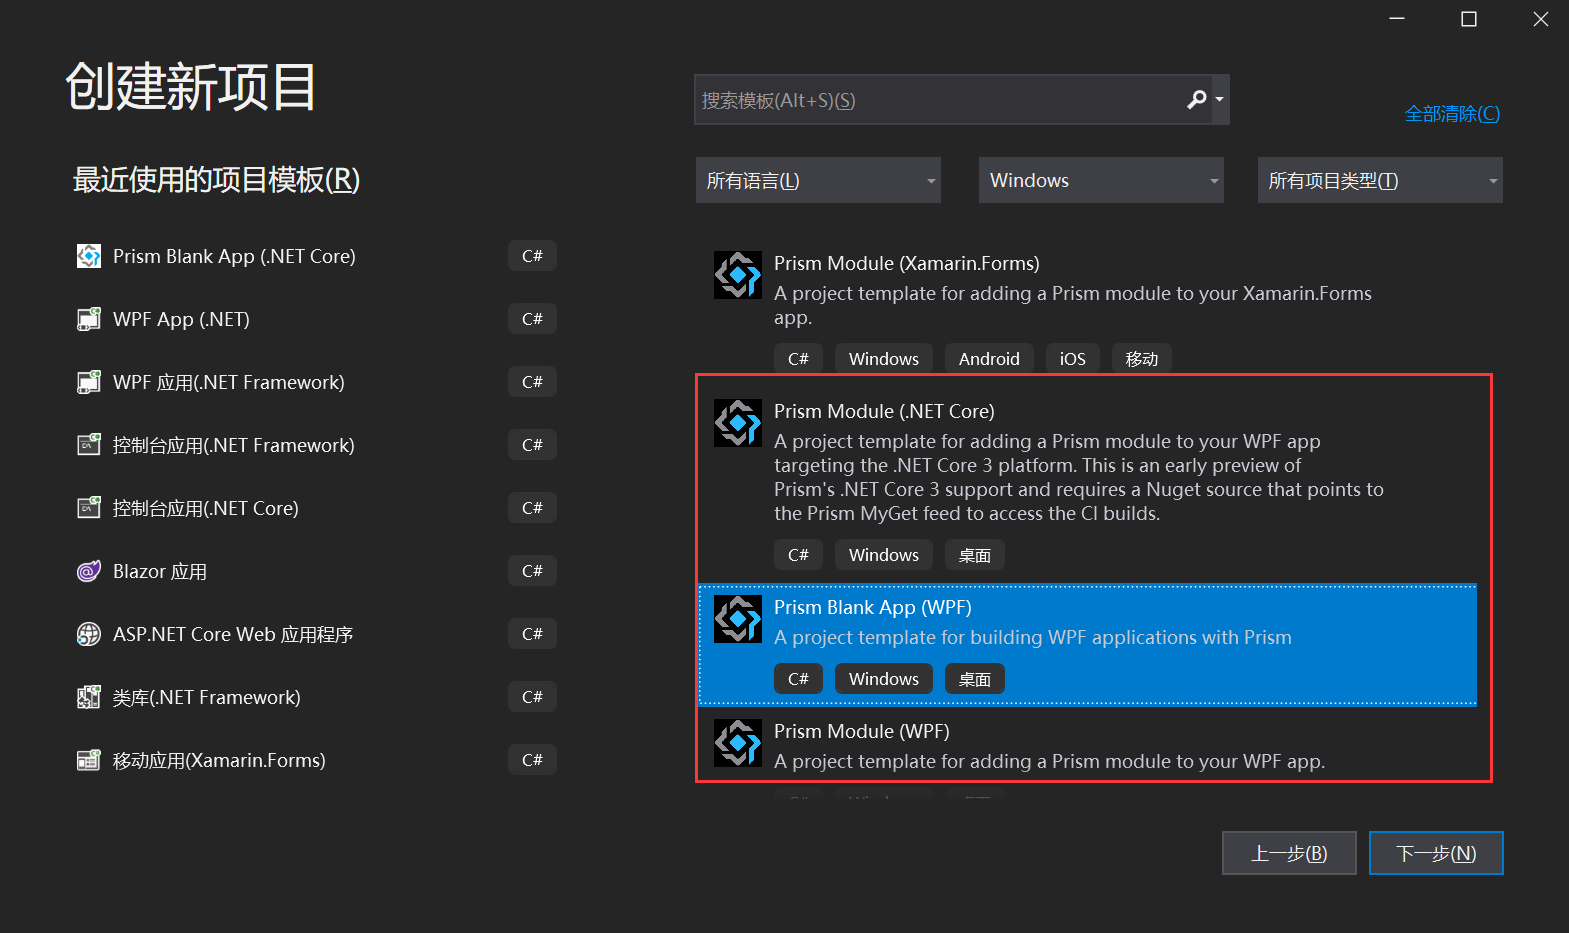This screenshot has height=933, width=1569.
Task: Select the Prism Module (WPF) template title
Action: pos(862,731)
